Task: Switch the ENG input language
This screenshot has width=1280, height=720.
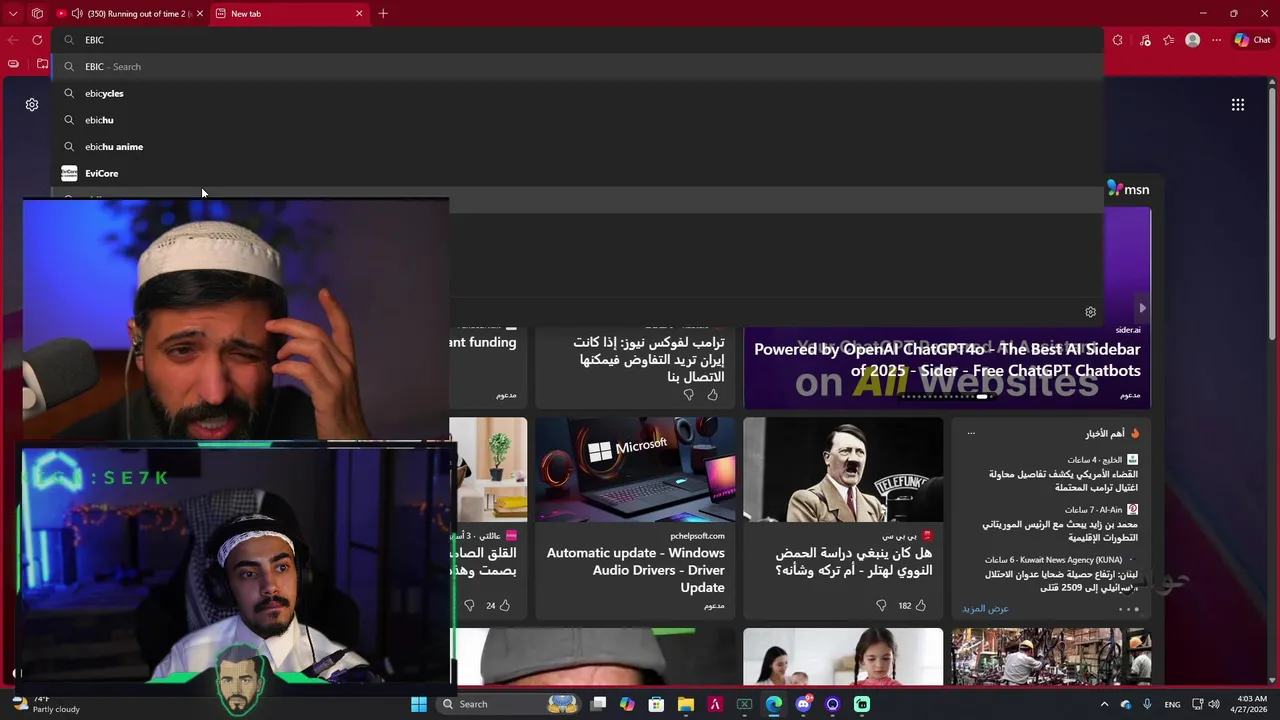Action: (1172, 704)
